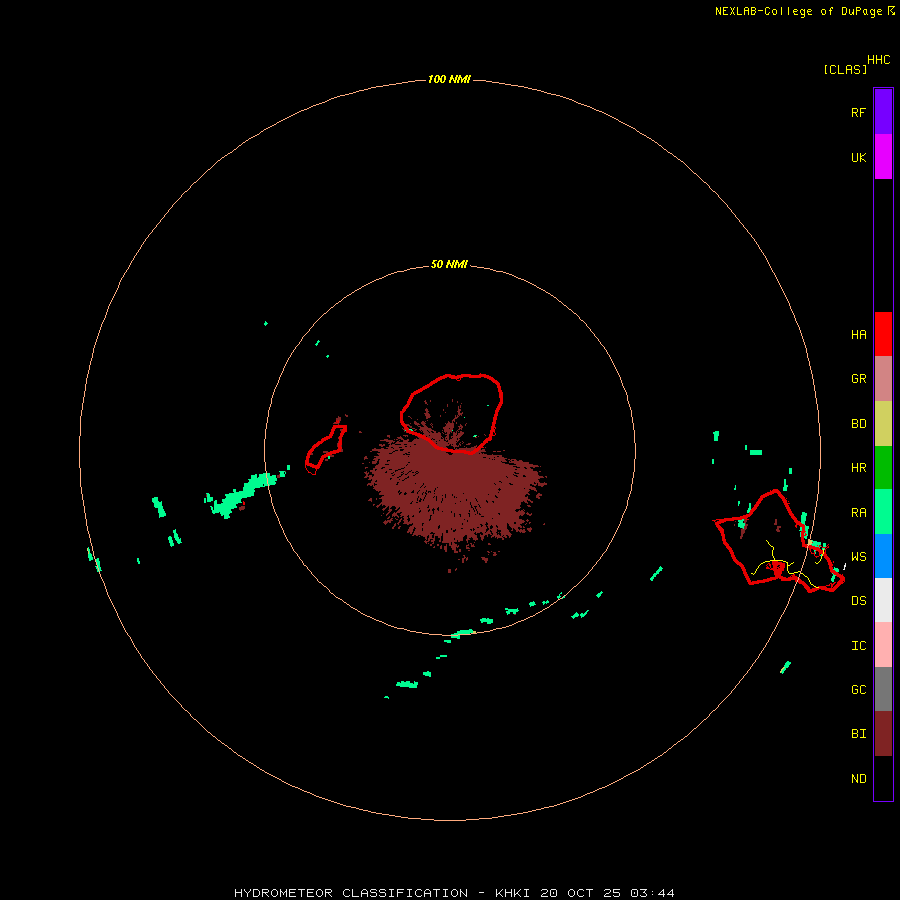Click the NEXLAB-College of DuPage text

(798, 11)
